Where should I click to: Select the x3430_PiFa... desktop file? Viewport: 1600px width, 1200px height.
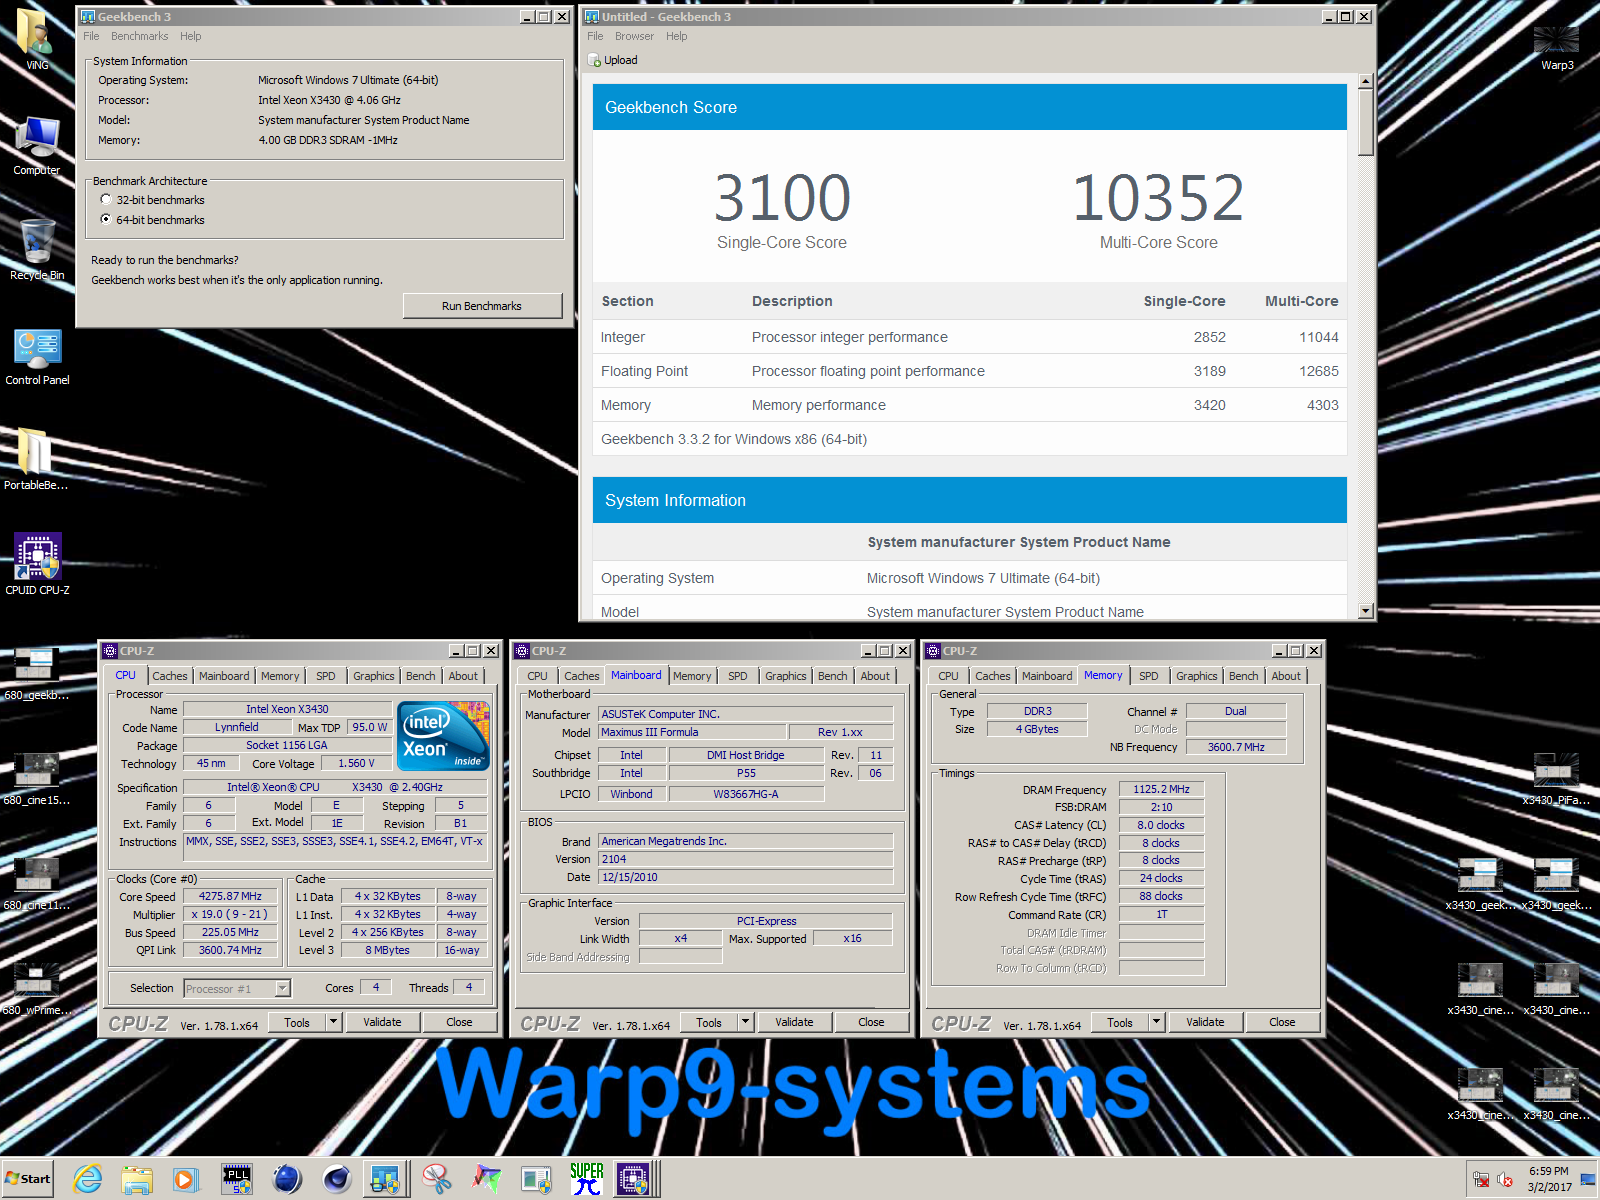click(1556, 779)
